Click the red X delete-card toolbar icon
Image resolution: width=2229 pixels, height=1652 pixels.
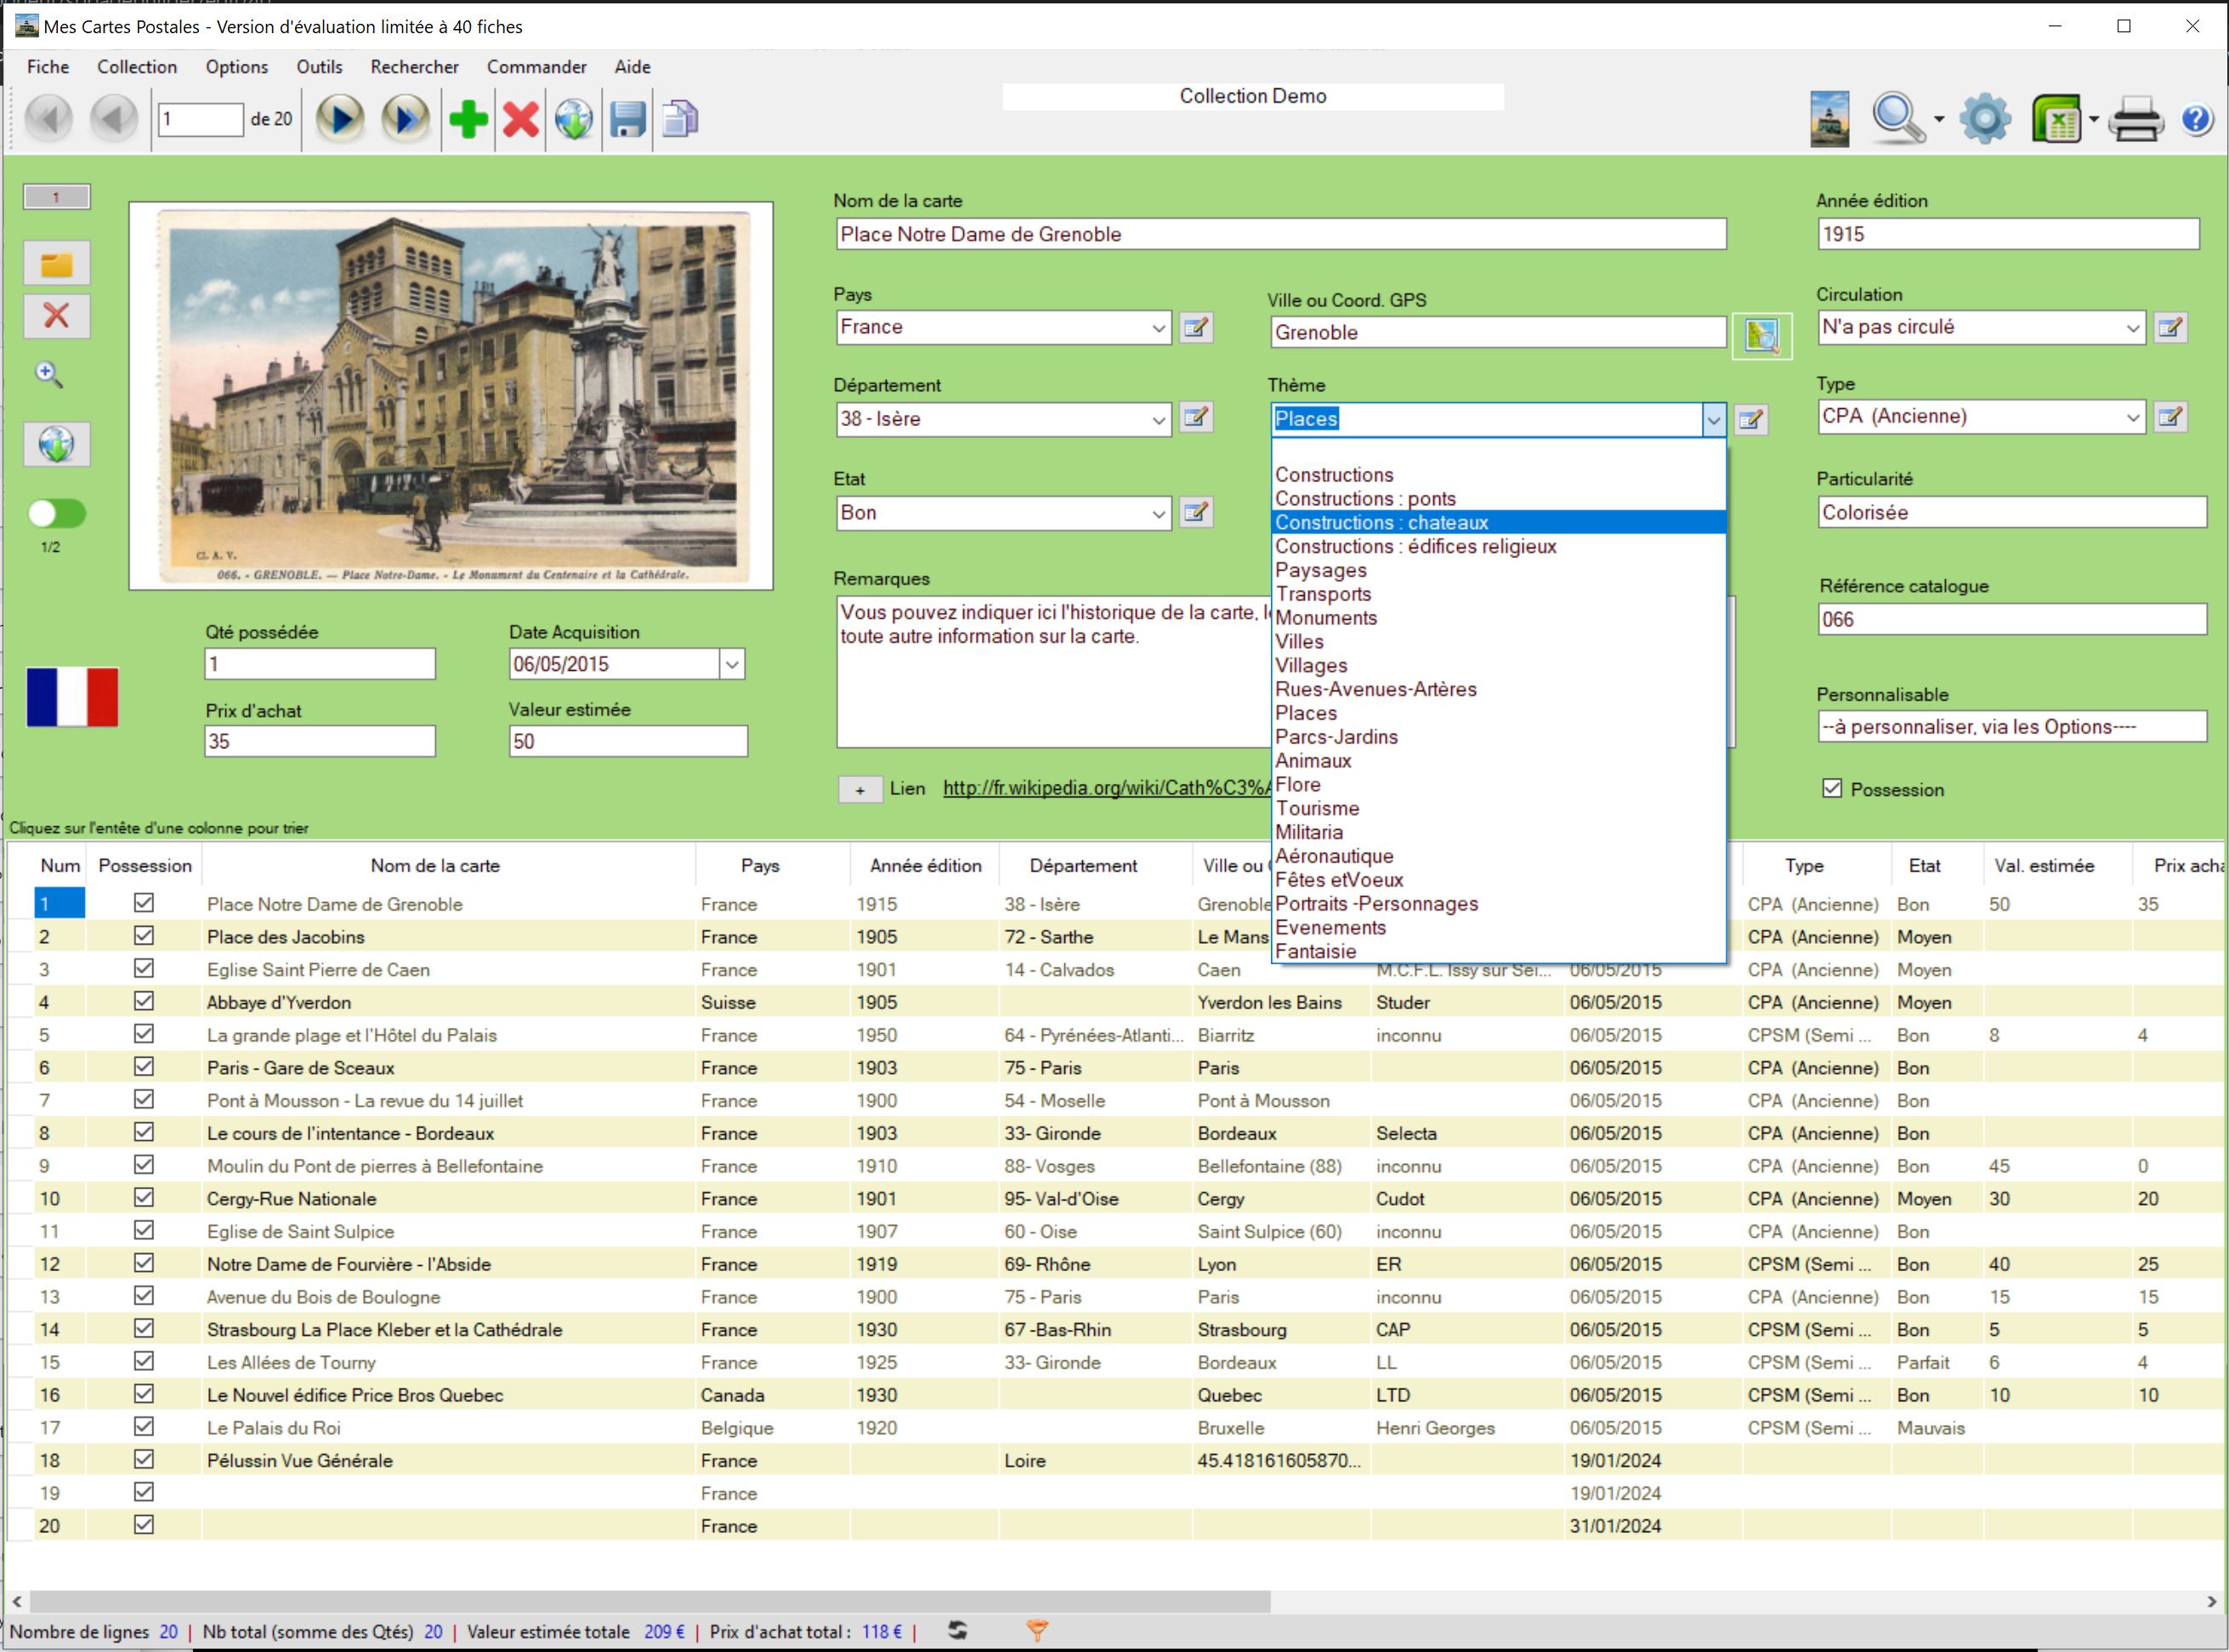520,119
